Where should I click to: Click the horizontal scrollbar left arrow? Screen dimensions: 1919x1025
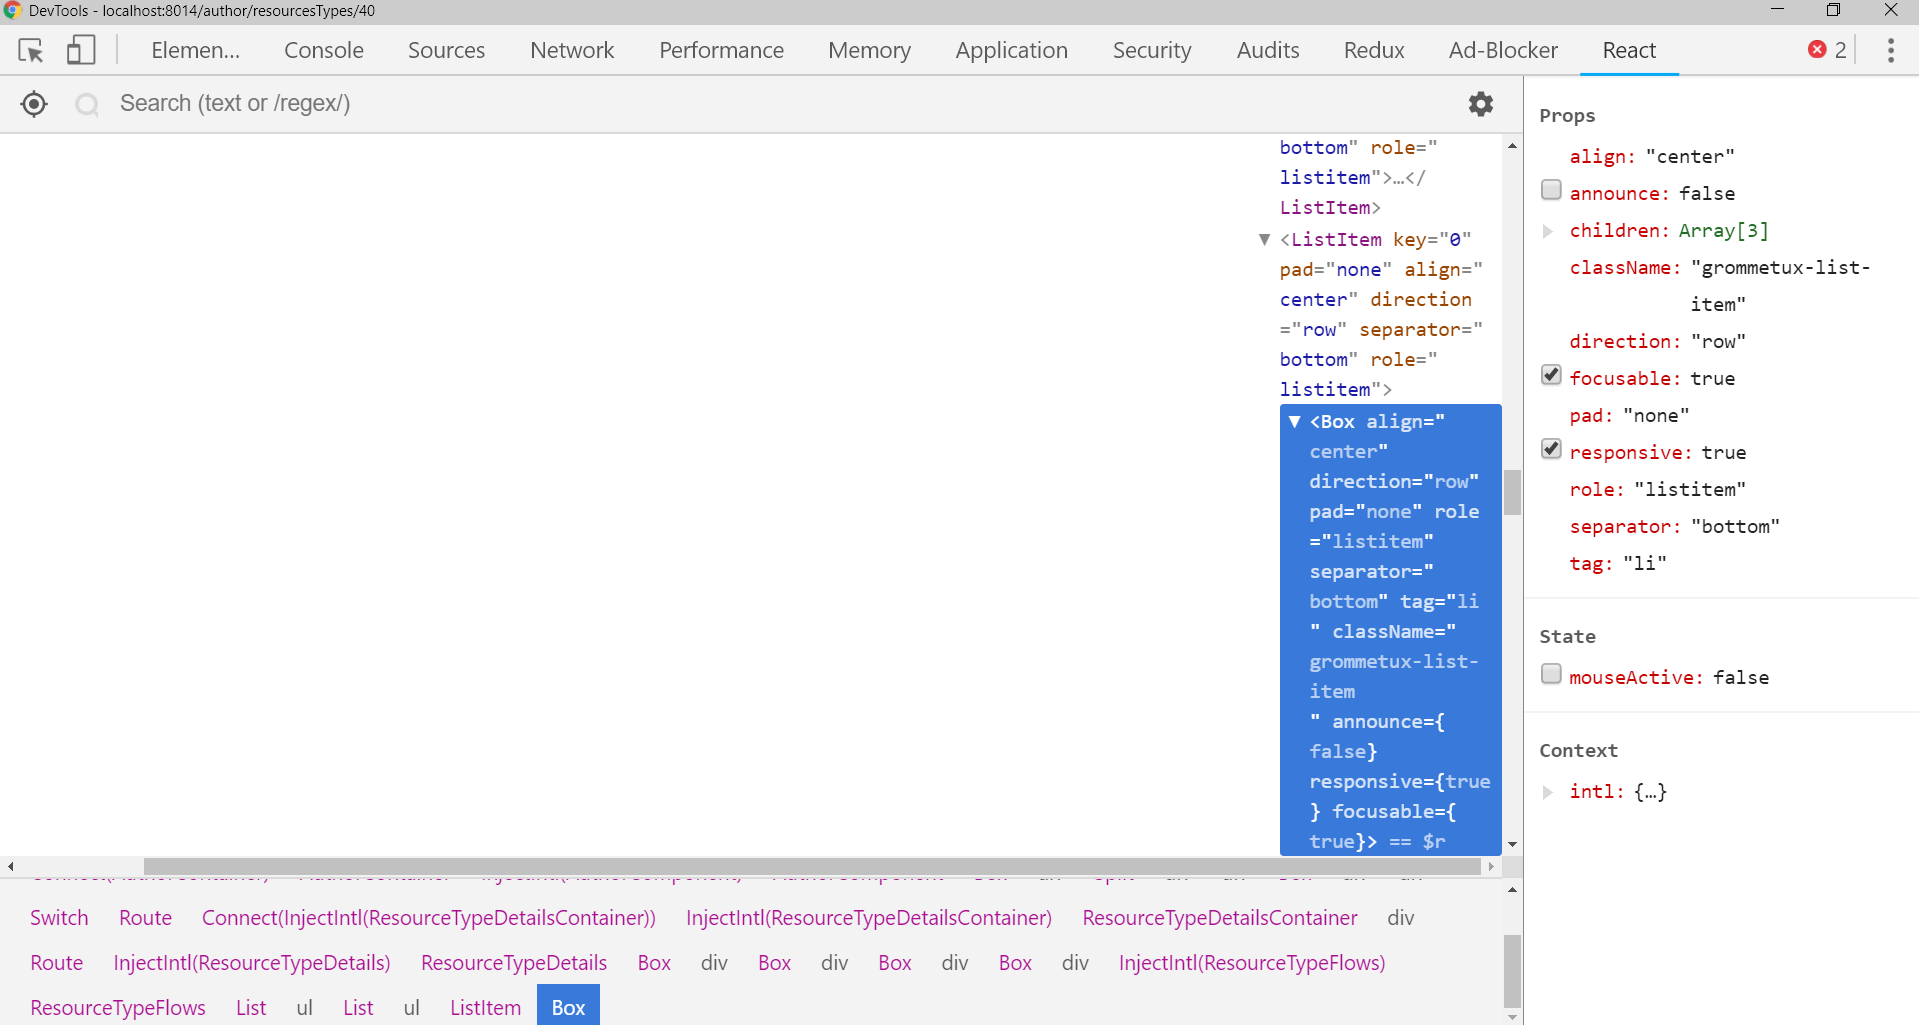tap(10, 866)
